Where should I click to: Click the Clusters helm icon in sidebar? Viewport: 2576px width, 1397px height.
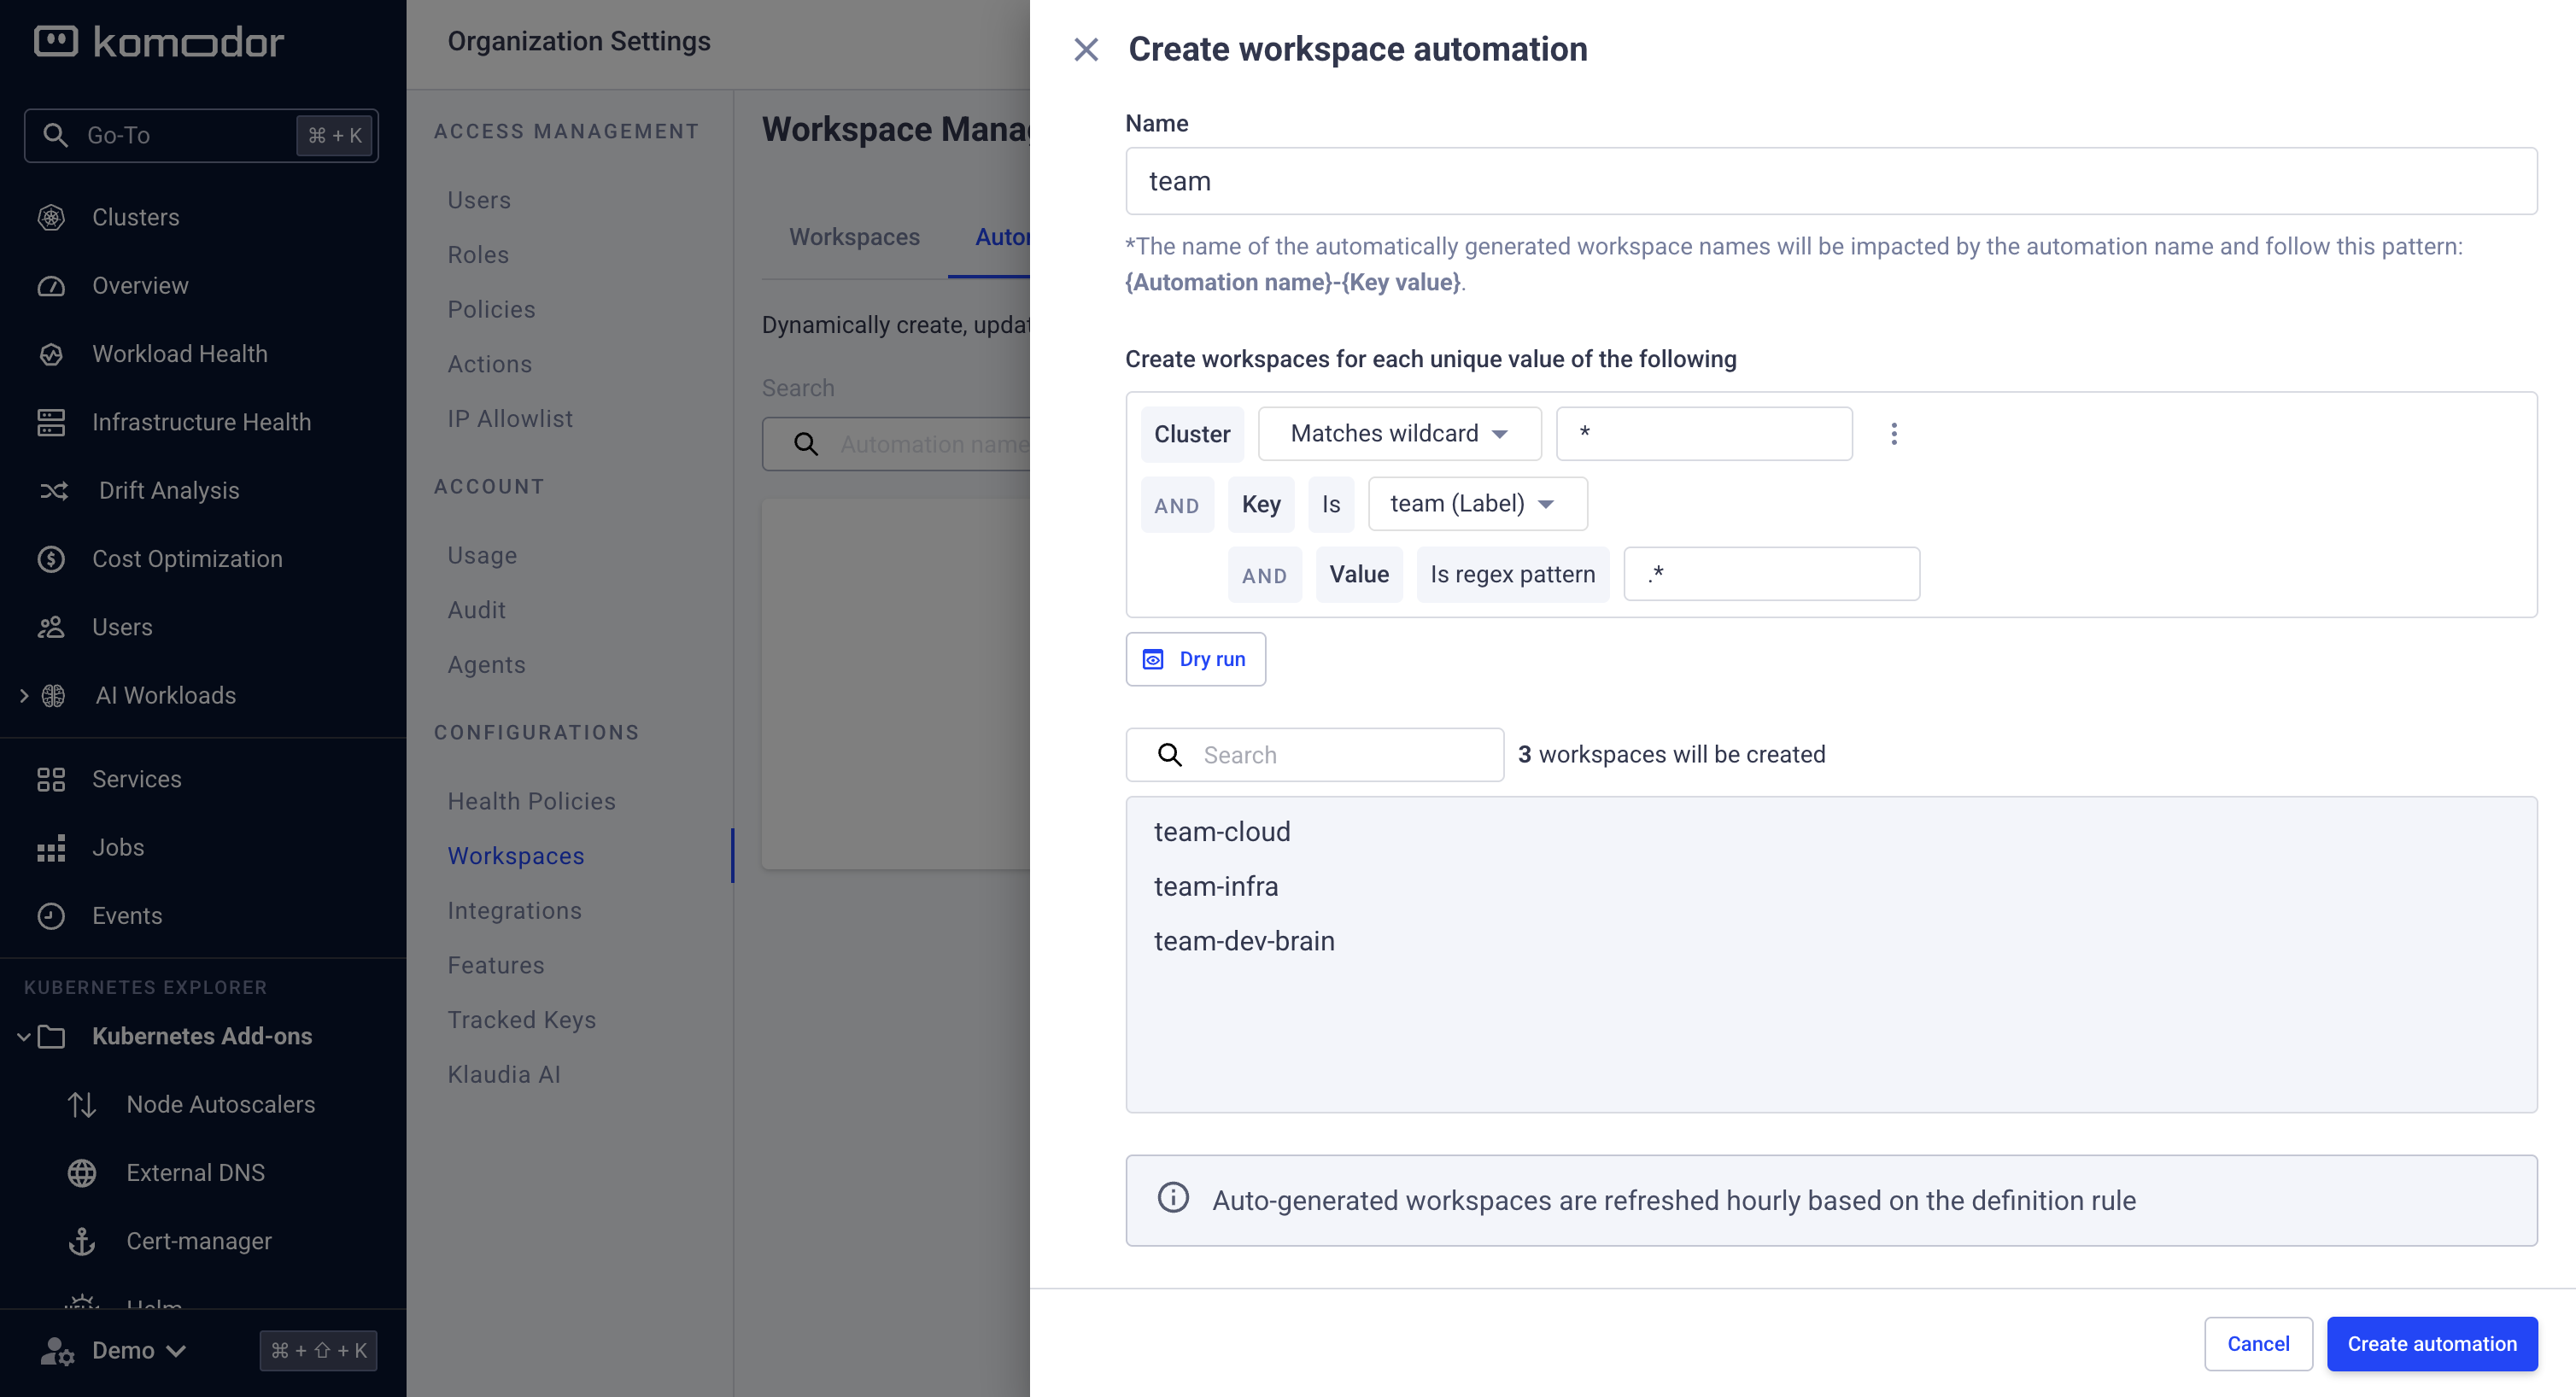coord(51,217)
